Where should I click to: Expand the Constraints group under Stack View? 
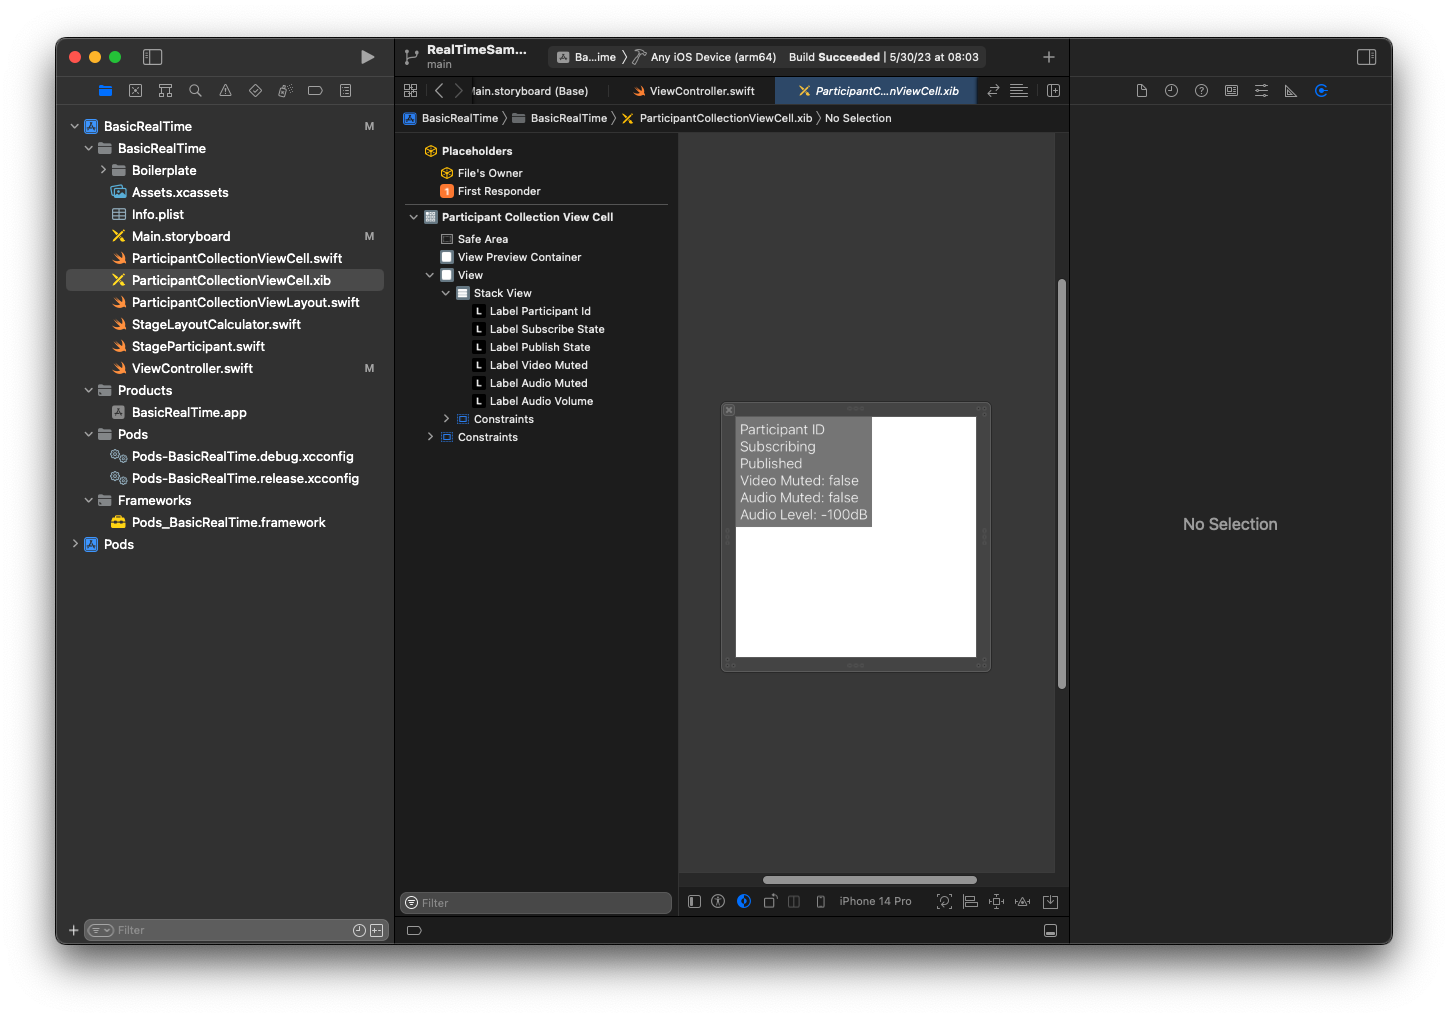(446, 418)
